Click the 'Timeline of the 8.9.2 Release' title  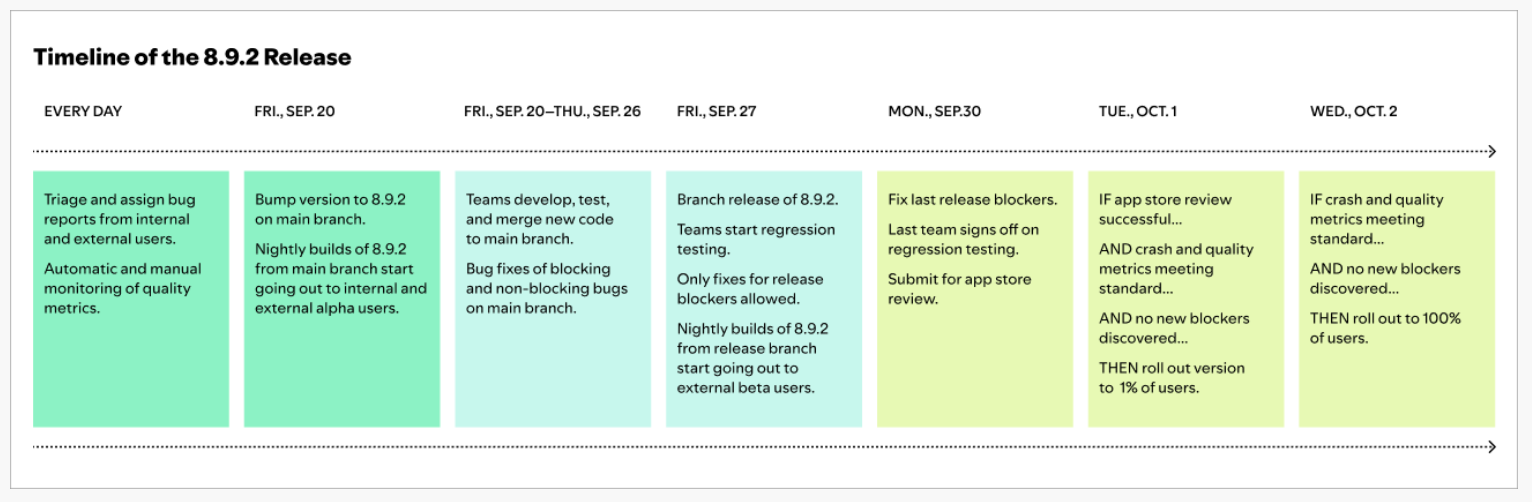pyautogui.click(x=192, y=57)
